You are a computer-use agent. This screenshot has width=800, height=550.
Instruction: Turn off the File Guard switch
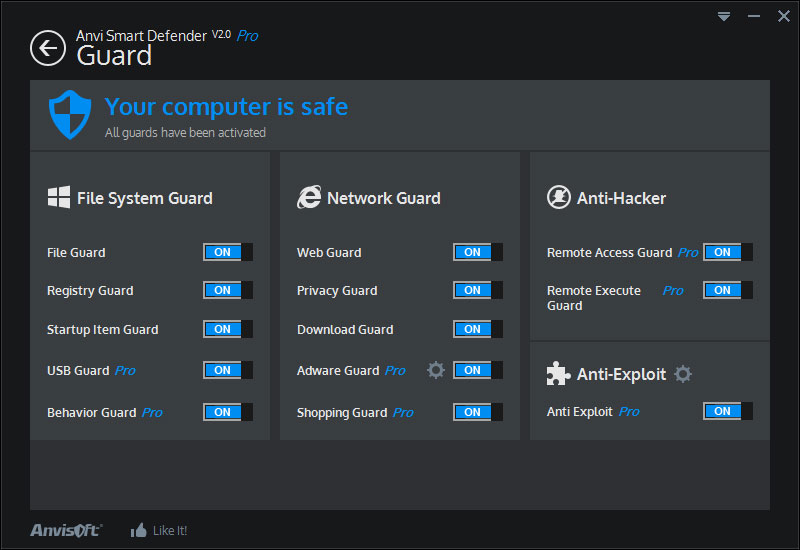pos(228,252)
